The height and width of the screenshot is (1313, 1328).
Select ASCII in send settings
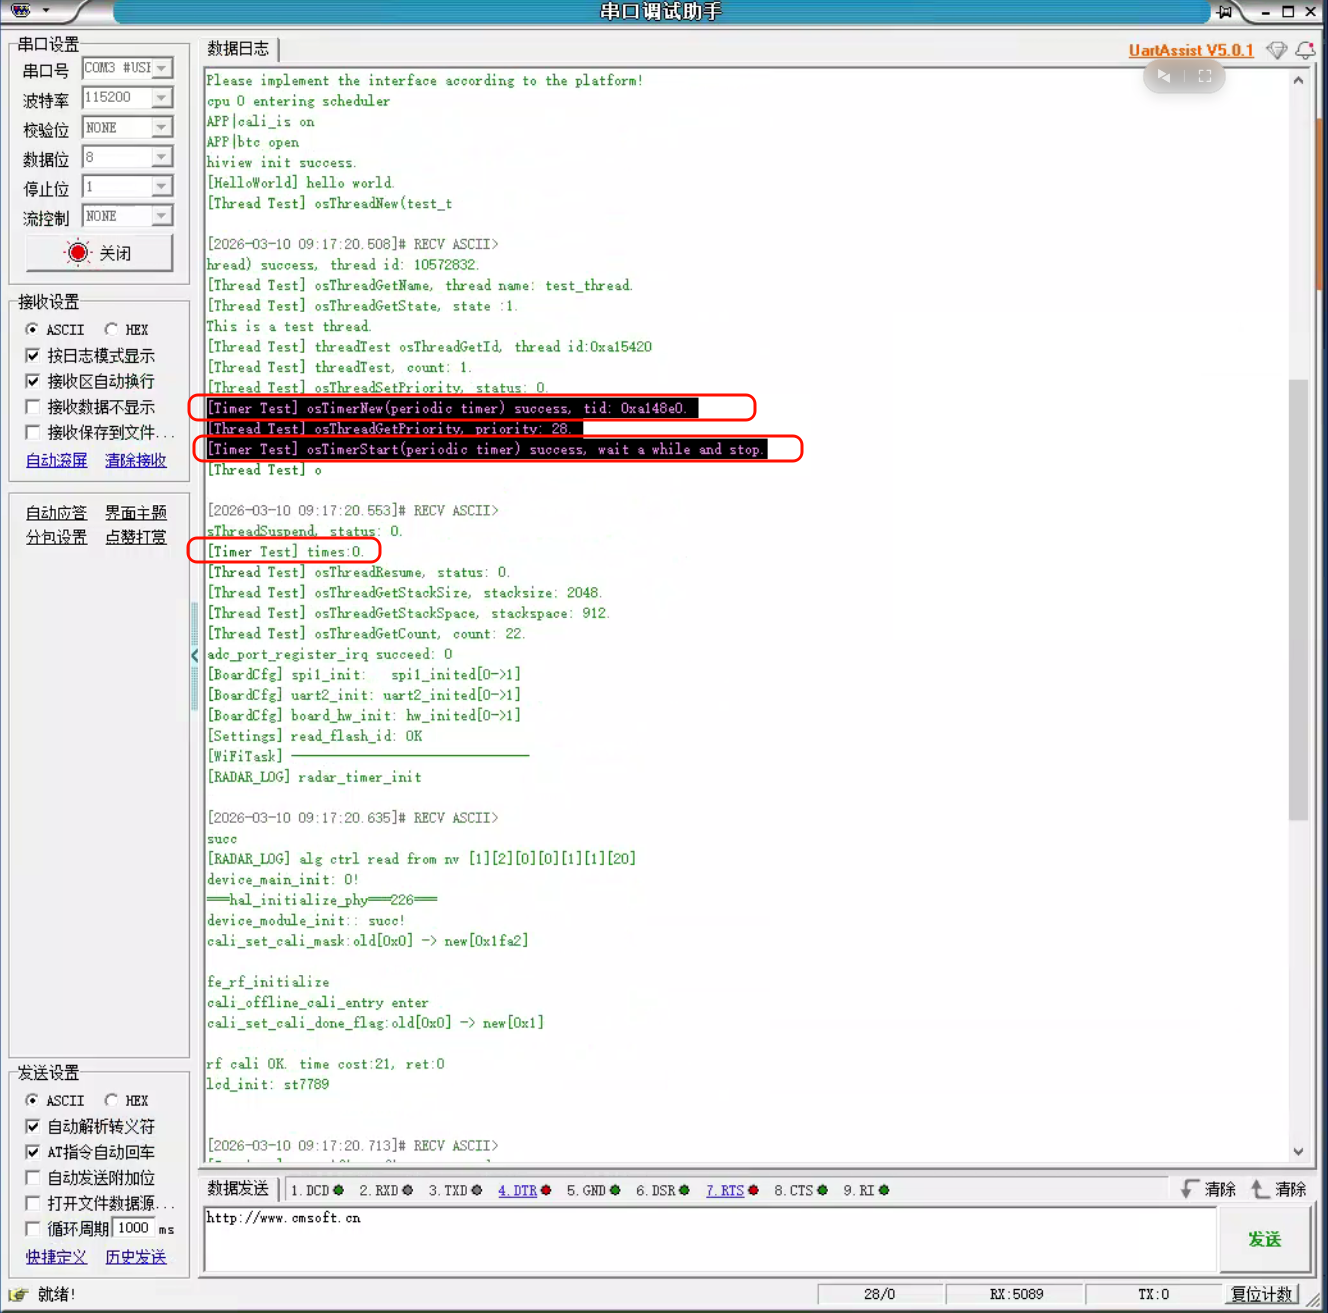pyautogui.click(x=33, y=1100)
